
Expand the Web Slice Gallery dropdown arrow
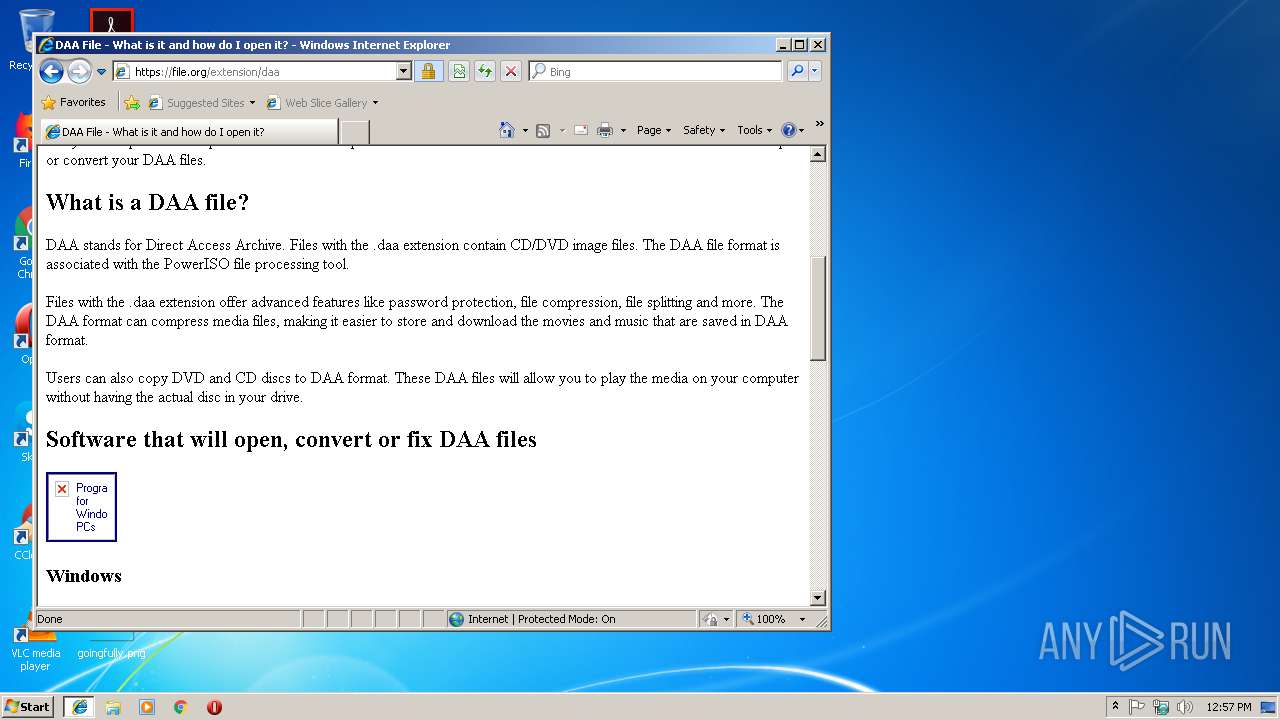tap(376, 103)
